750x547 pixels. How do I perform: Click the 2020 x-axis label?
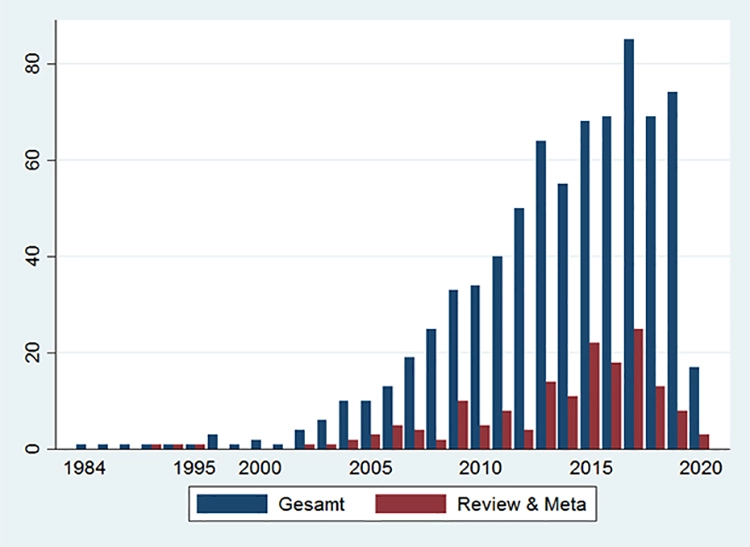(x=700, y=468)
